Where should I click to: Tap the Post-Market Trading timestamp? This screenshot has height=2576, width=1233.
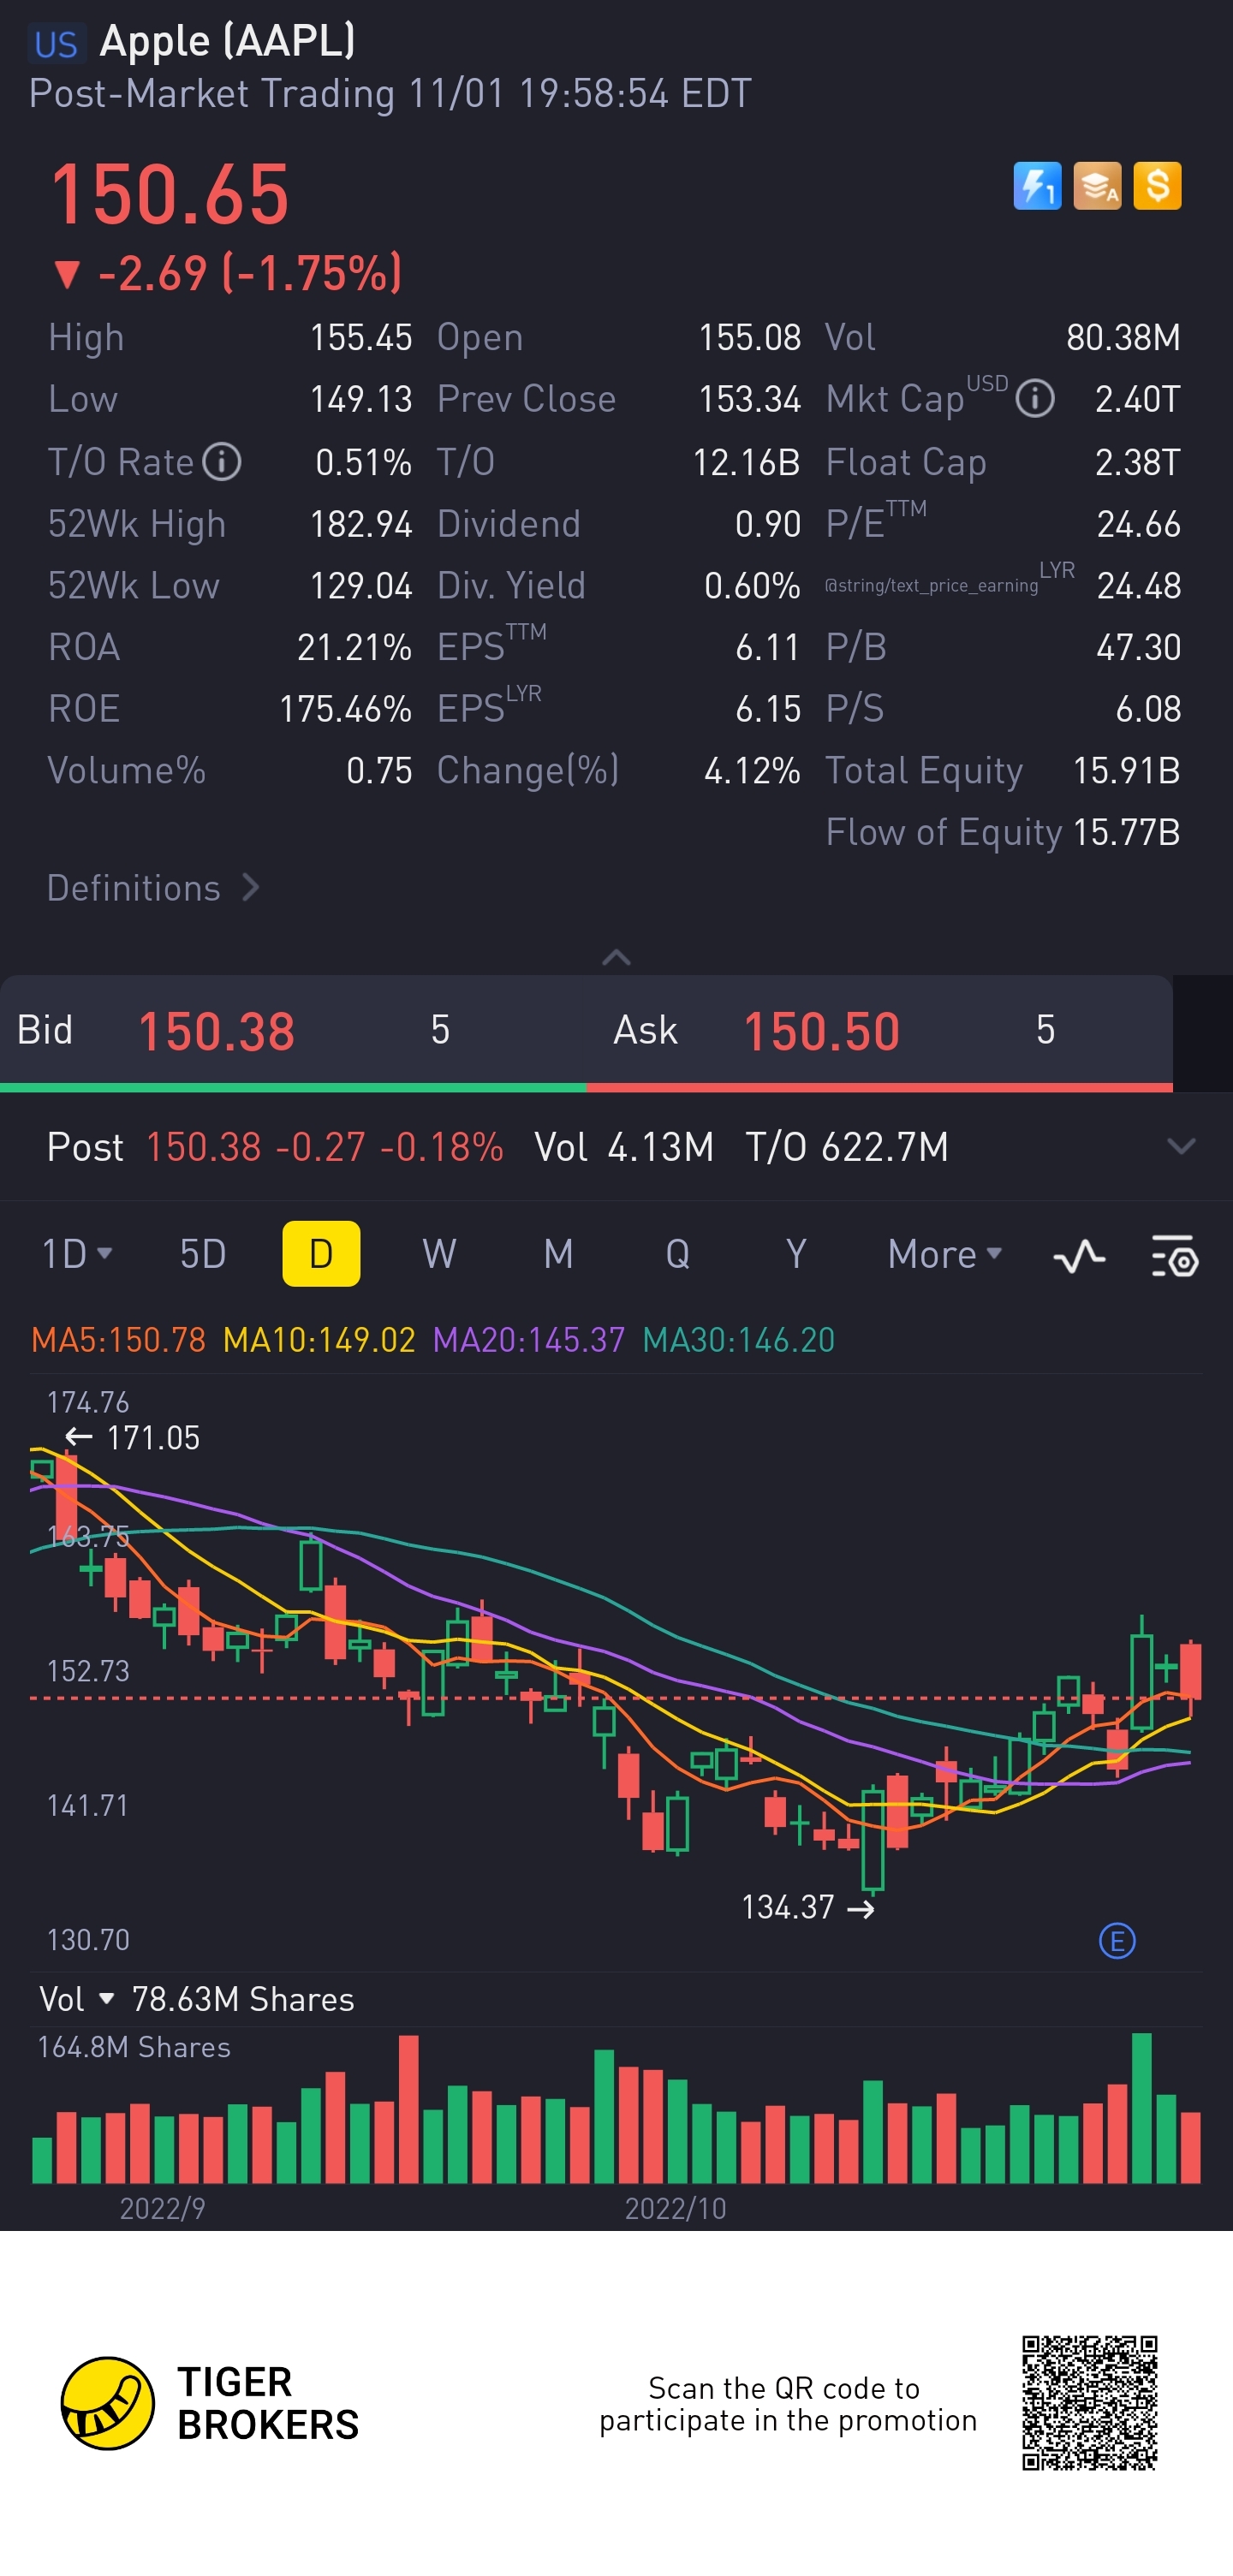click(x=390, y=94)
